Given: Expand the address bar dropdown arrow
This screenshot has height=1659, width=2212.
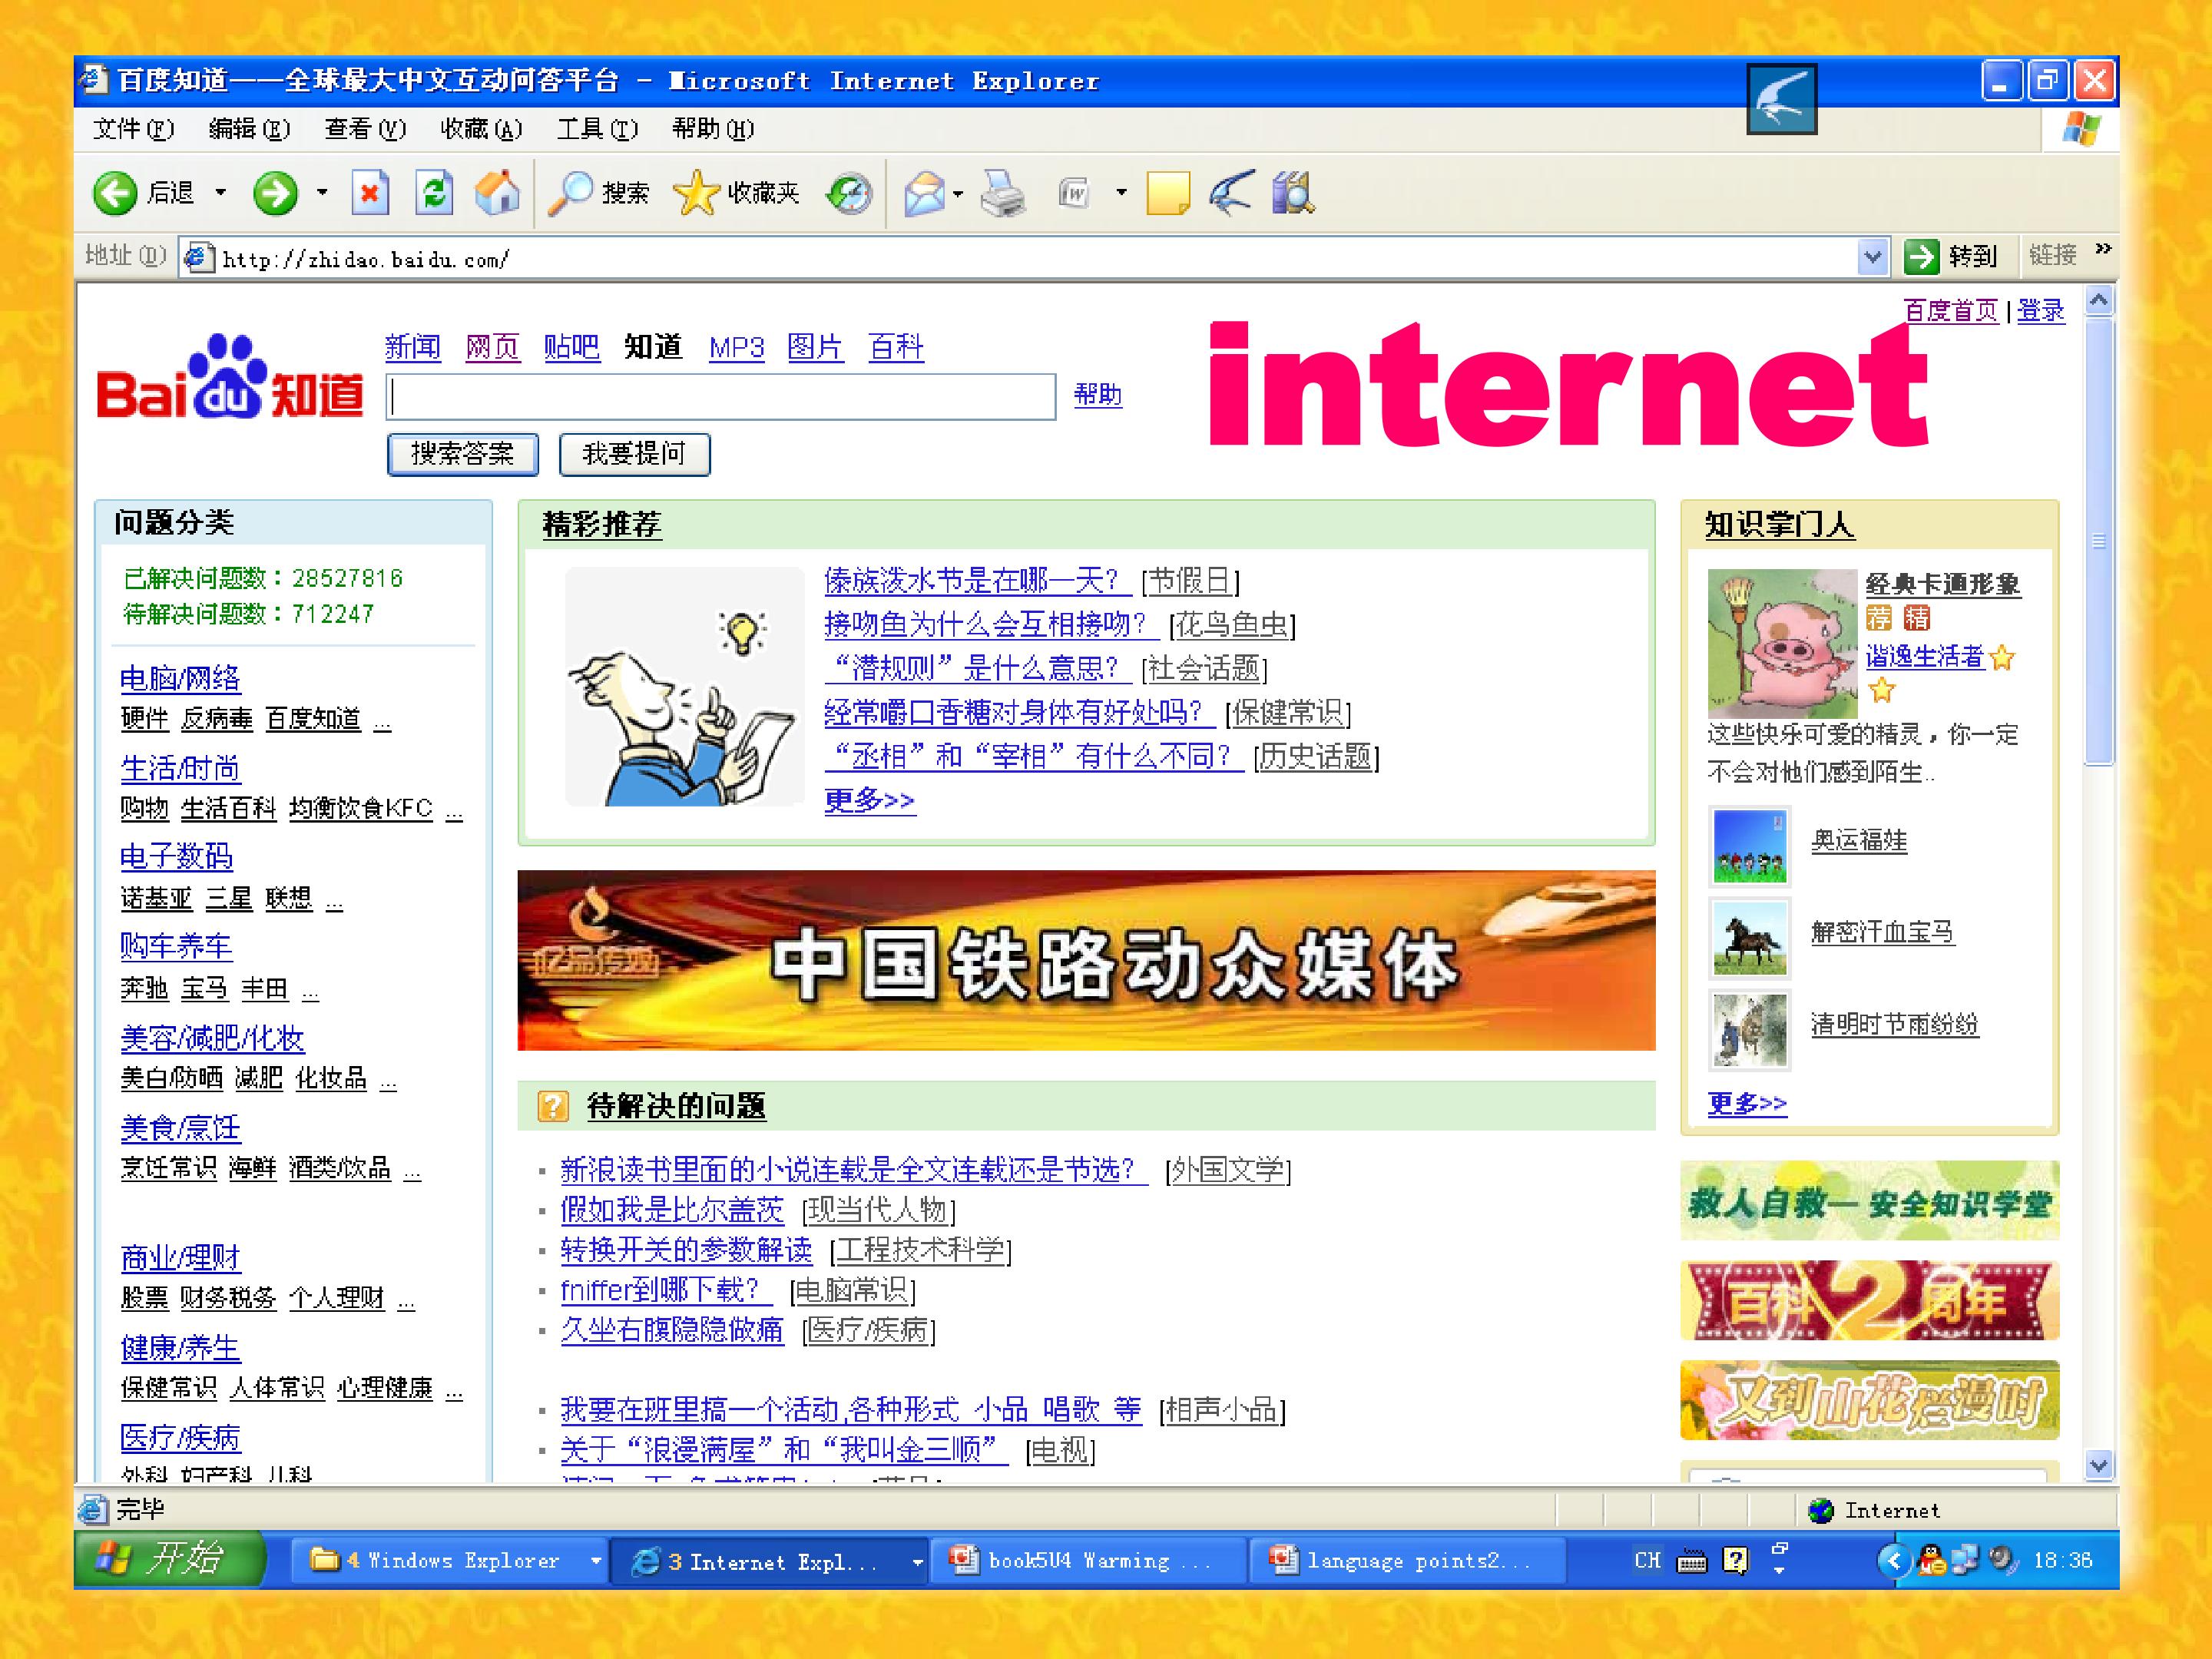Looking at the screenshot, I should coord(1873,258).
